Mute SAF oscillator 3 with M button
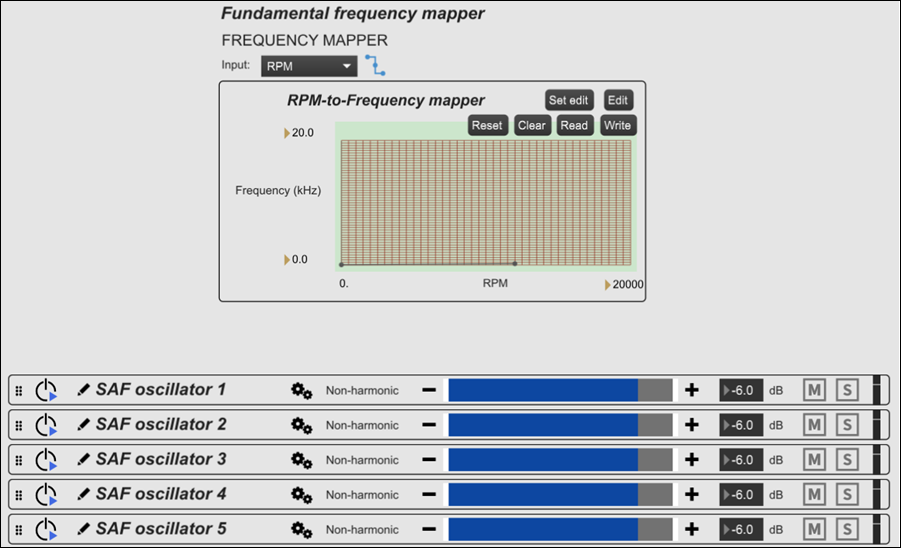This screenshot has height=548, width=901. [814, 460]
